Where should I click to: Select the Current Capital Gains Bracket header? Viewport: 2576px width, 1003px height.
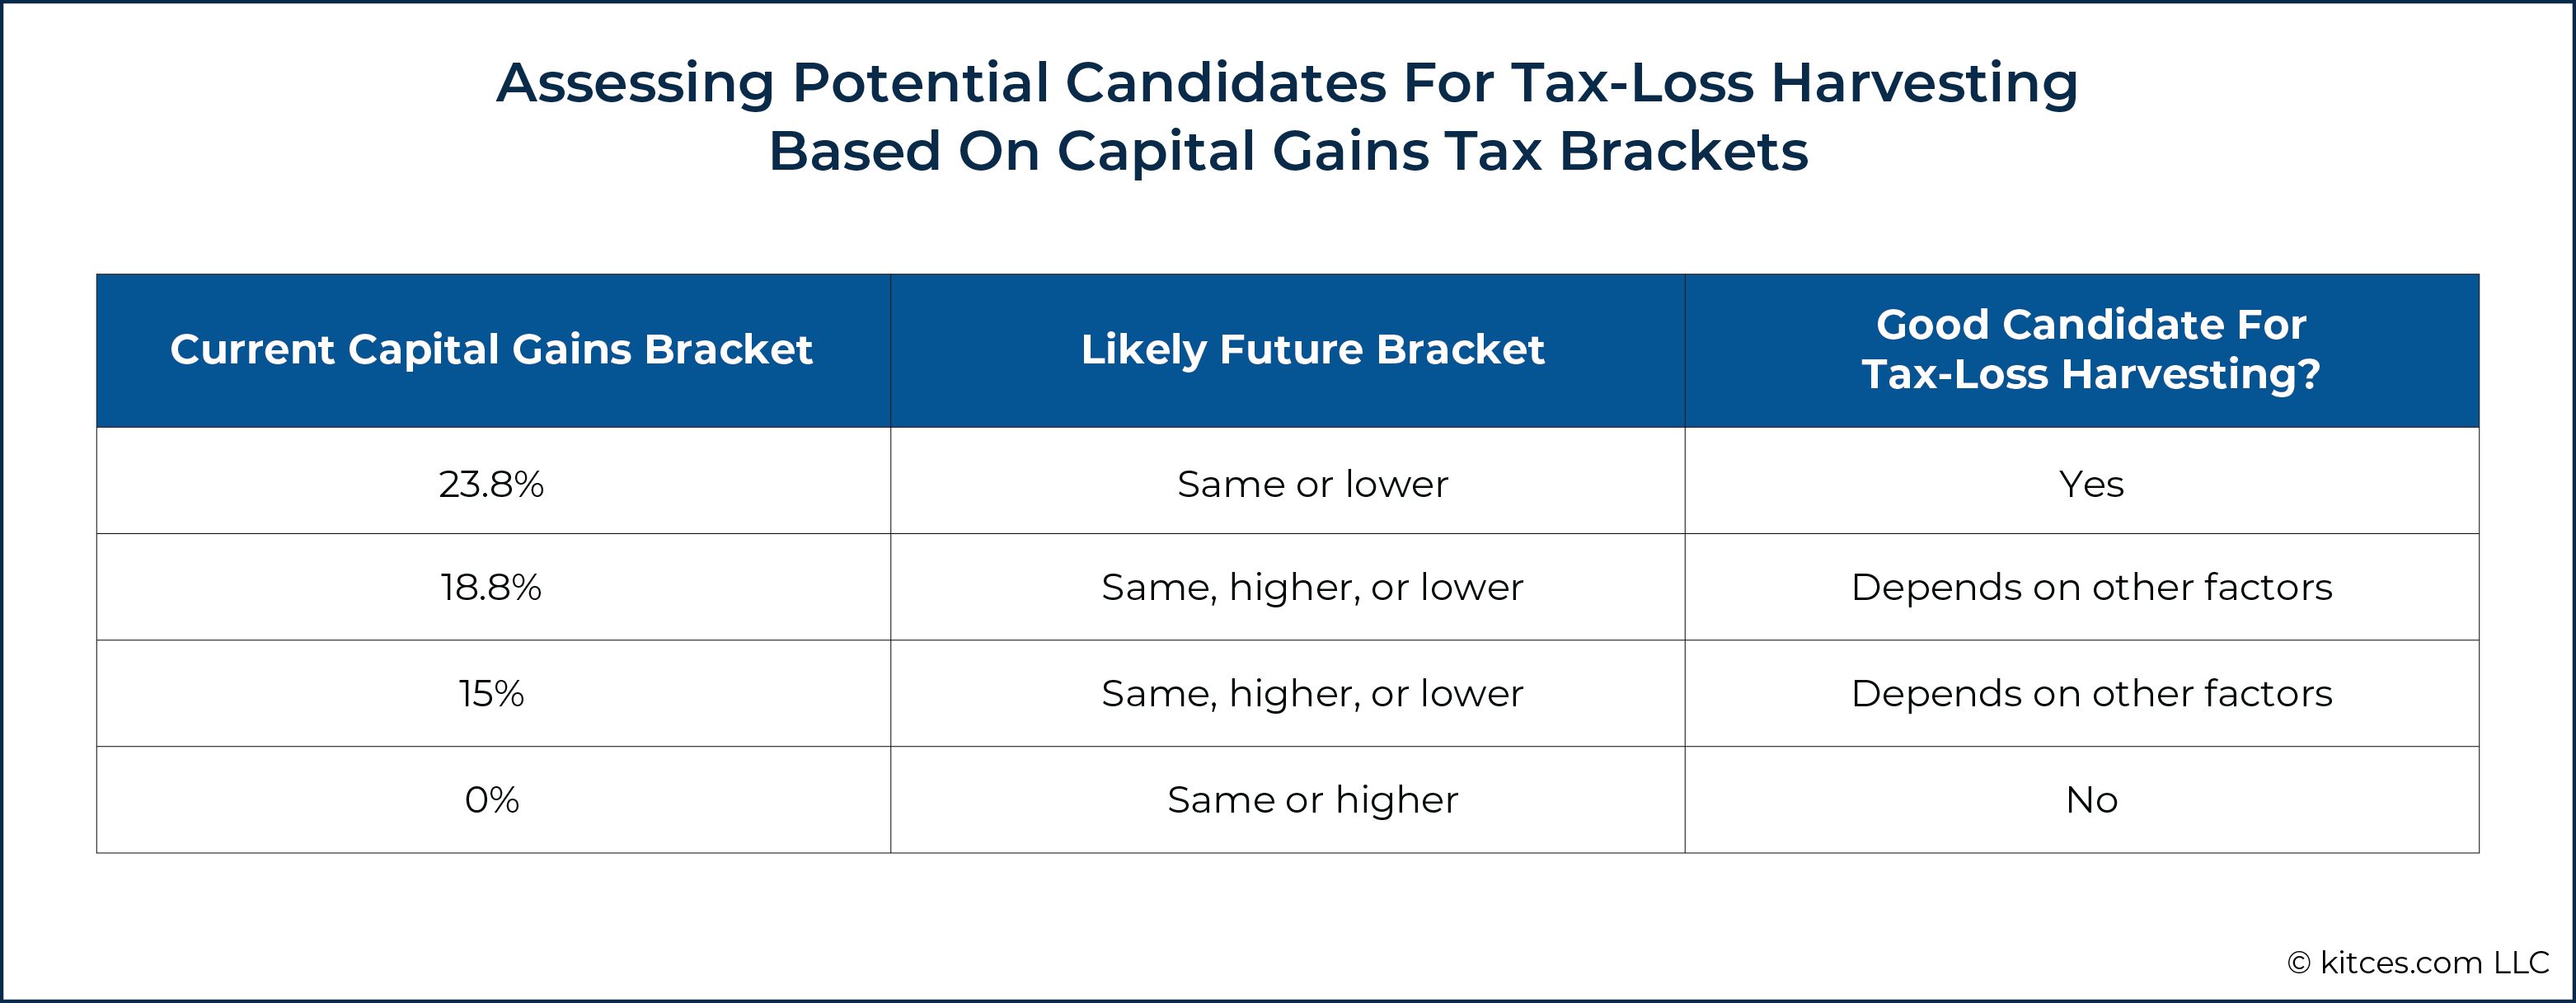coord(493,351)
